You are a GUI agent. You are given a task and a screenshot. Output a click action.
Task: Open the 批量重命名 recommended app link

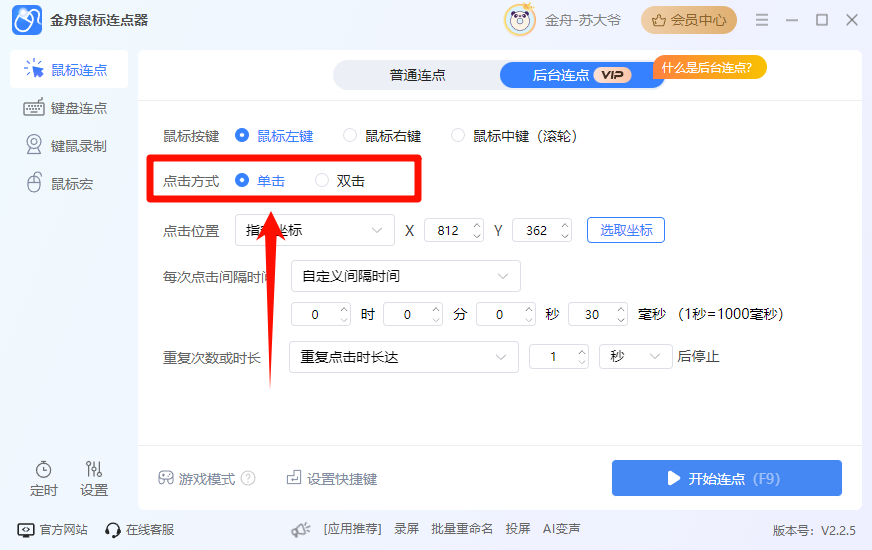[x=462, y=529]
